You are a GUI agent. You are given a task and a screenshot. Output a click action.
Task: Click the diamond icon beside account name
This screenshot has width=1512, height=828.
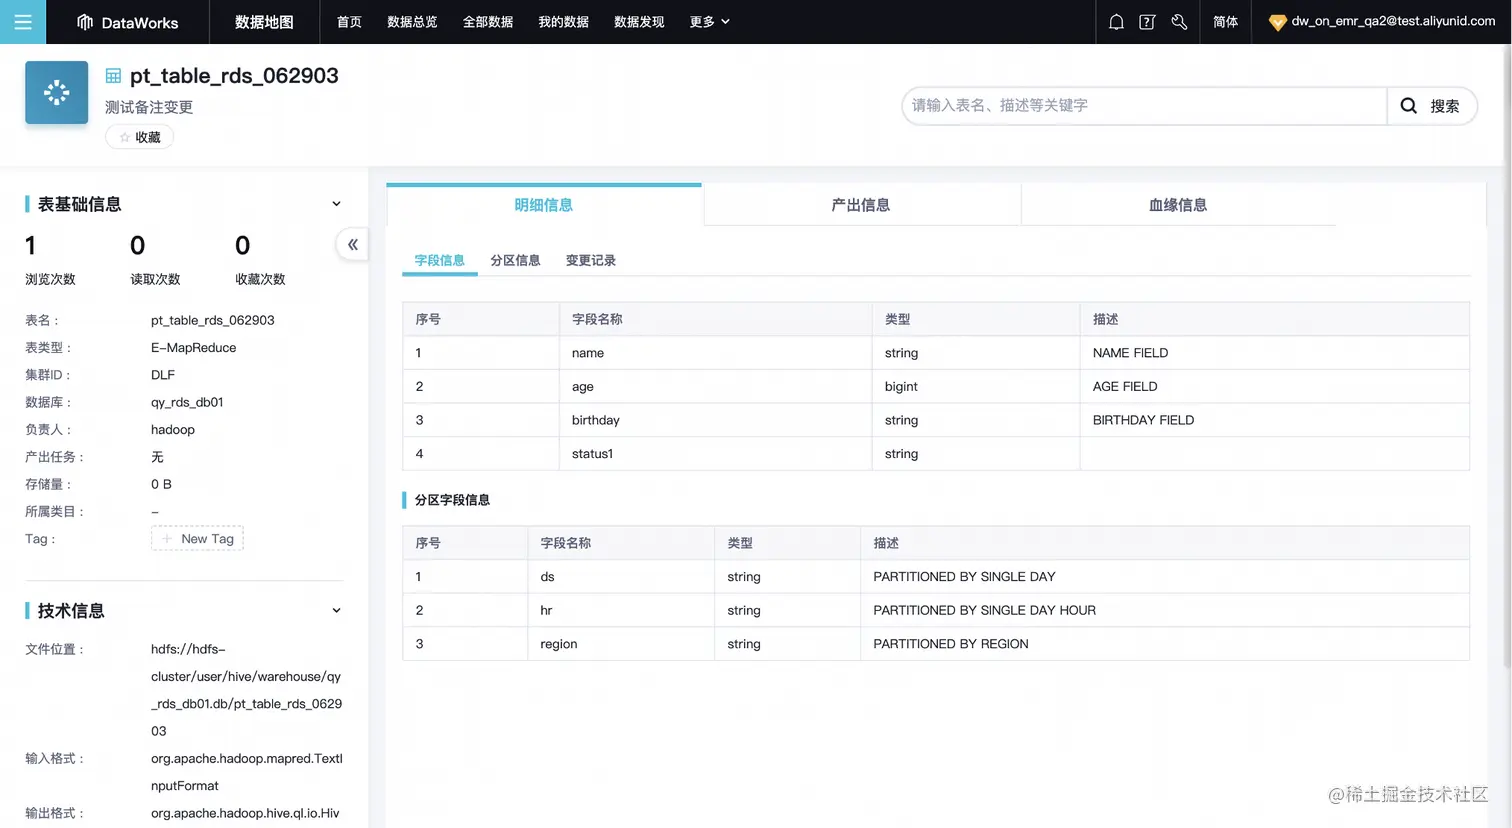point(1277,22)
